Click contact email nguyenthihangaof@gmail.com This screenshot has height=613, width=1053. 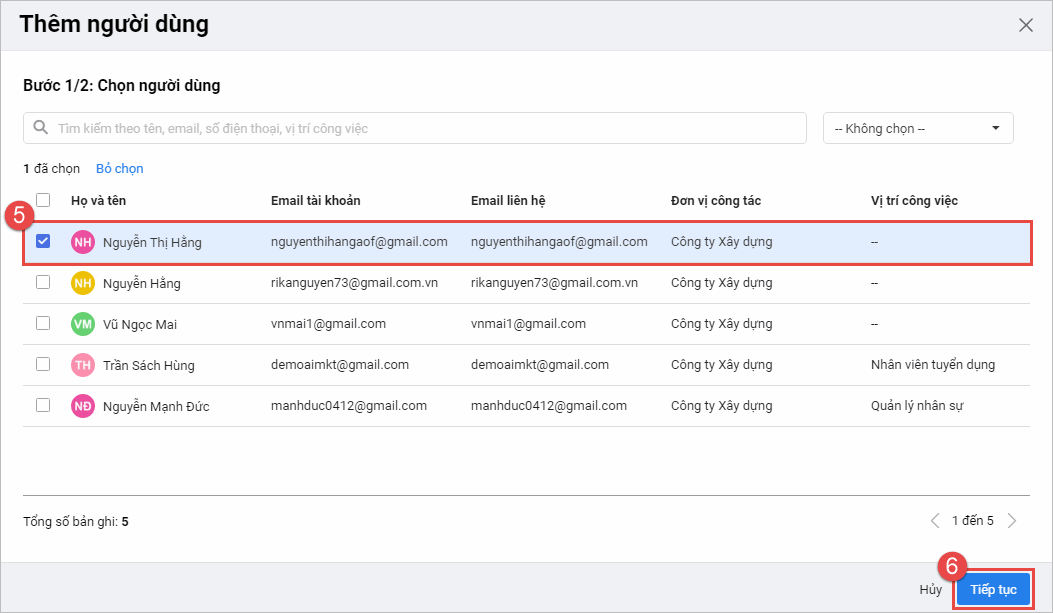pyautogui.click(x=559, y=242)
